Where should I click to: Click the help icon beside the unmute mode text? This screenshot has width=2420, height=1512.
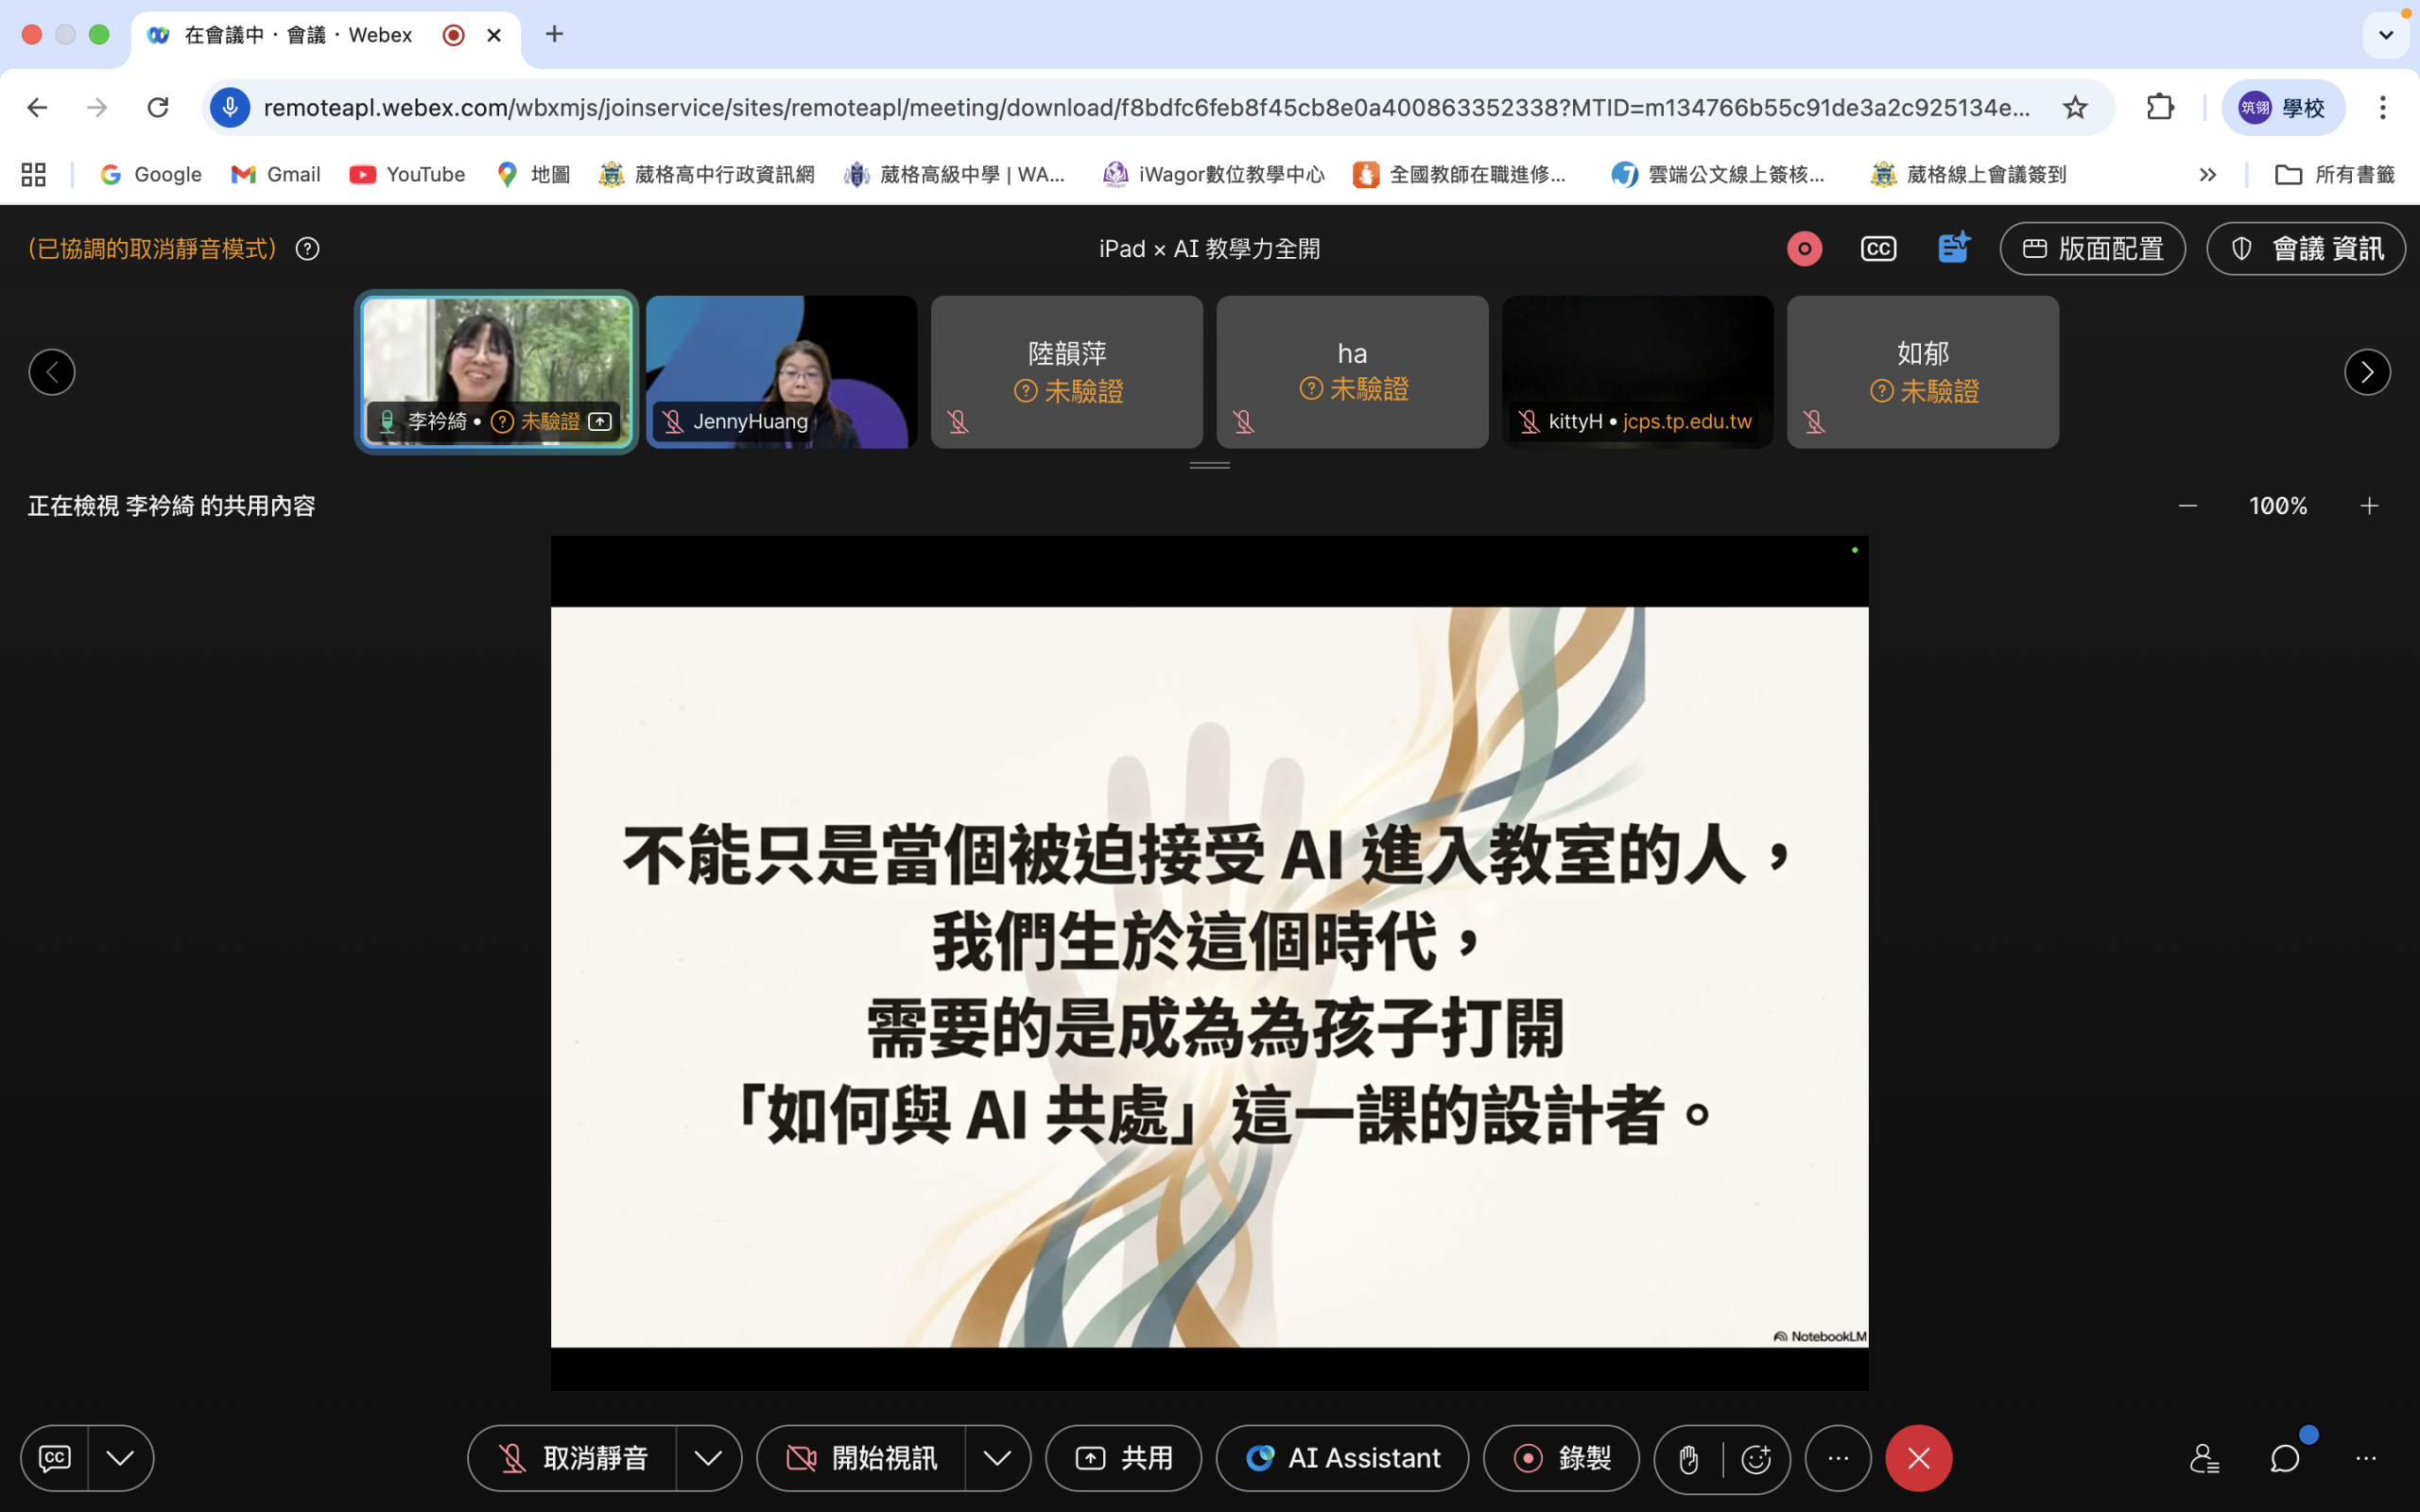click(307, 249)
